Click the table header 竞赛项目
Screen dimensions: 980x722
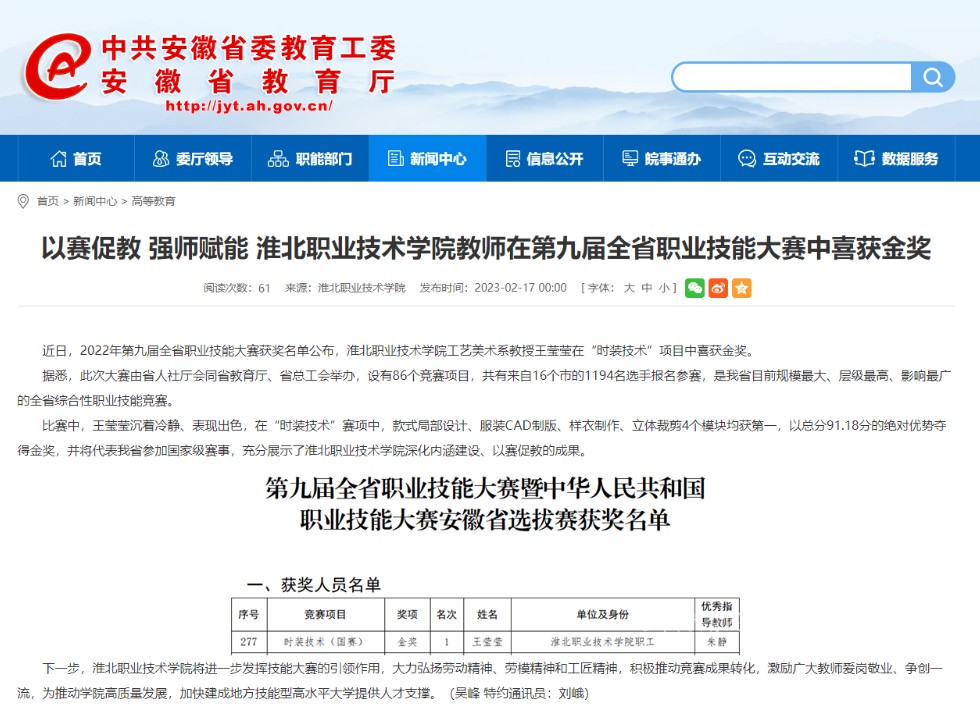[x=324, y=615]
